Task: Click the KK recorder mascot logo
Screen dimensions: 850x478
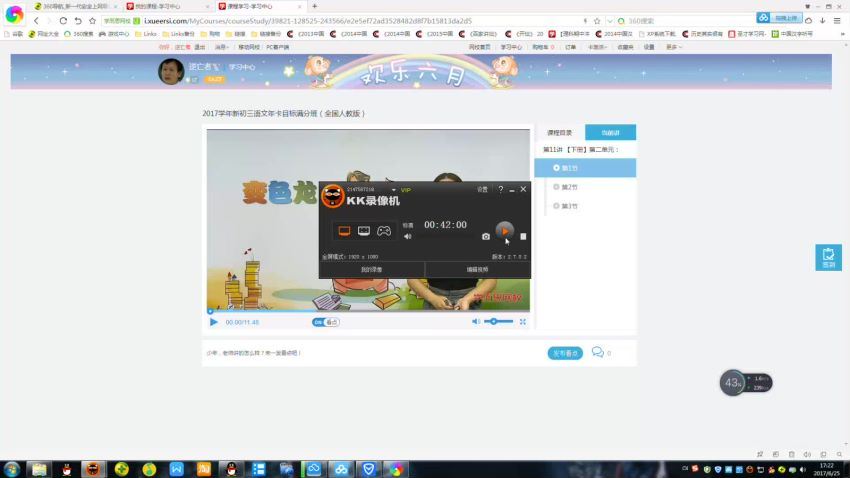Action: [x=332, y=196]
